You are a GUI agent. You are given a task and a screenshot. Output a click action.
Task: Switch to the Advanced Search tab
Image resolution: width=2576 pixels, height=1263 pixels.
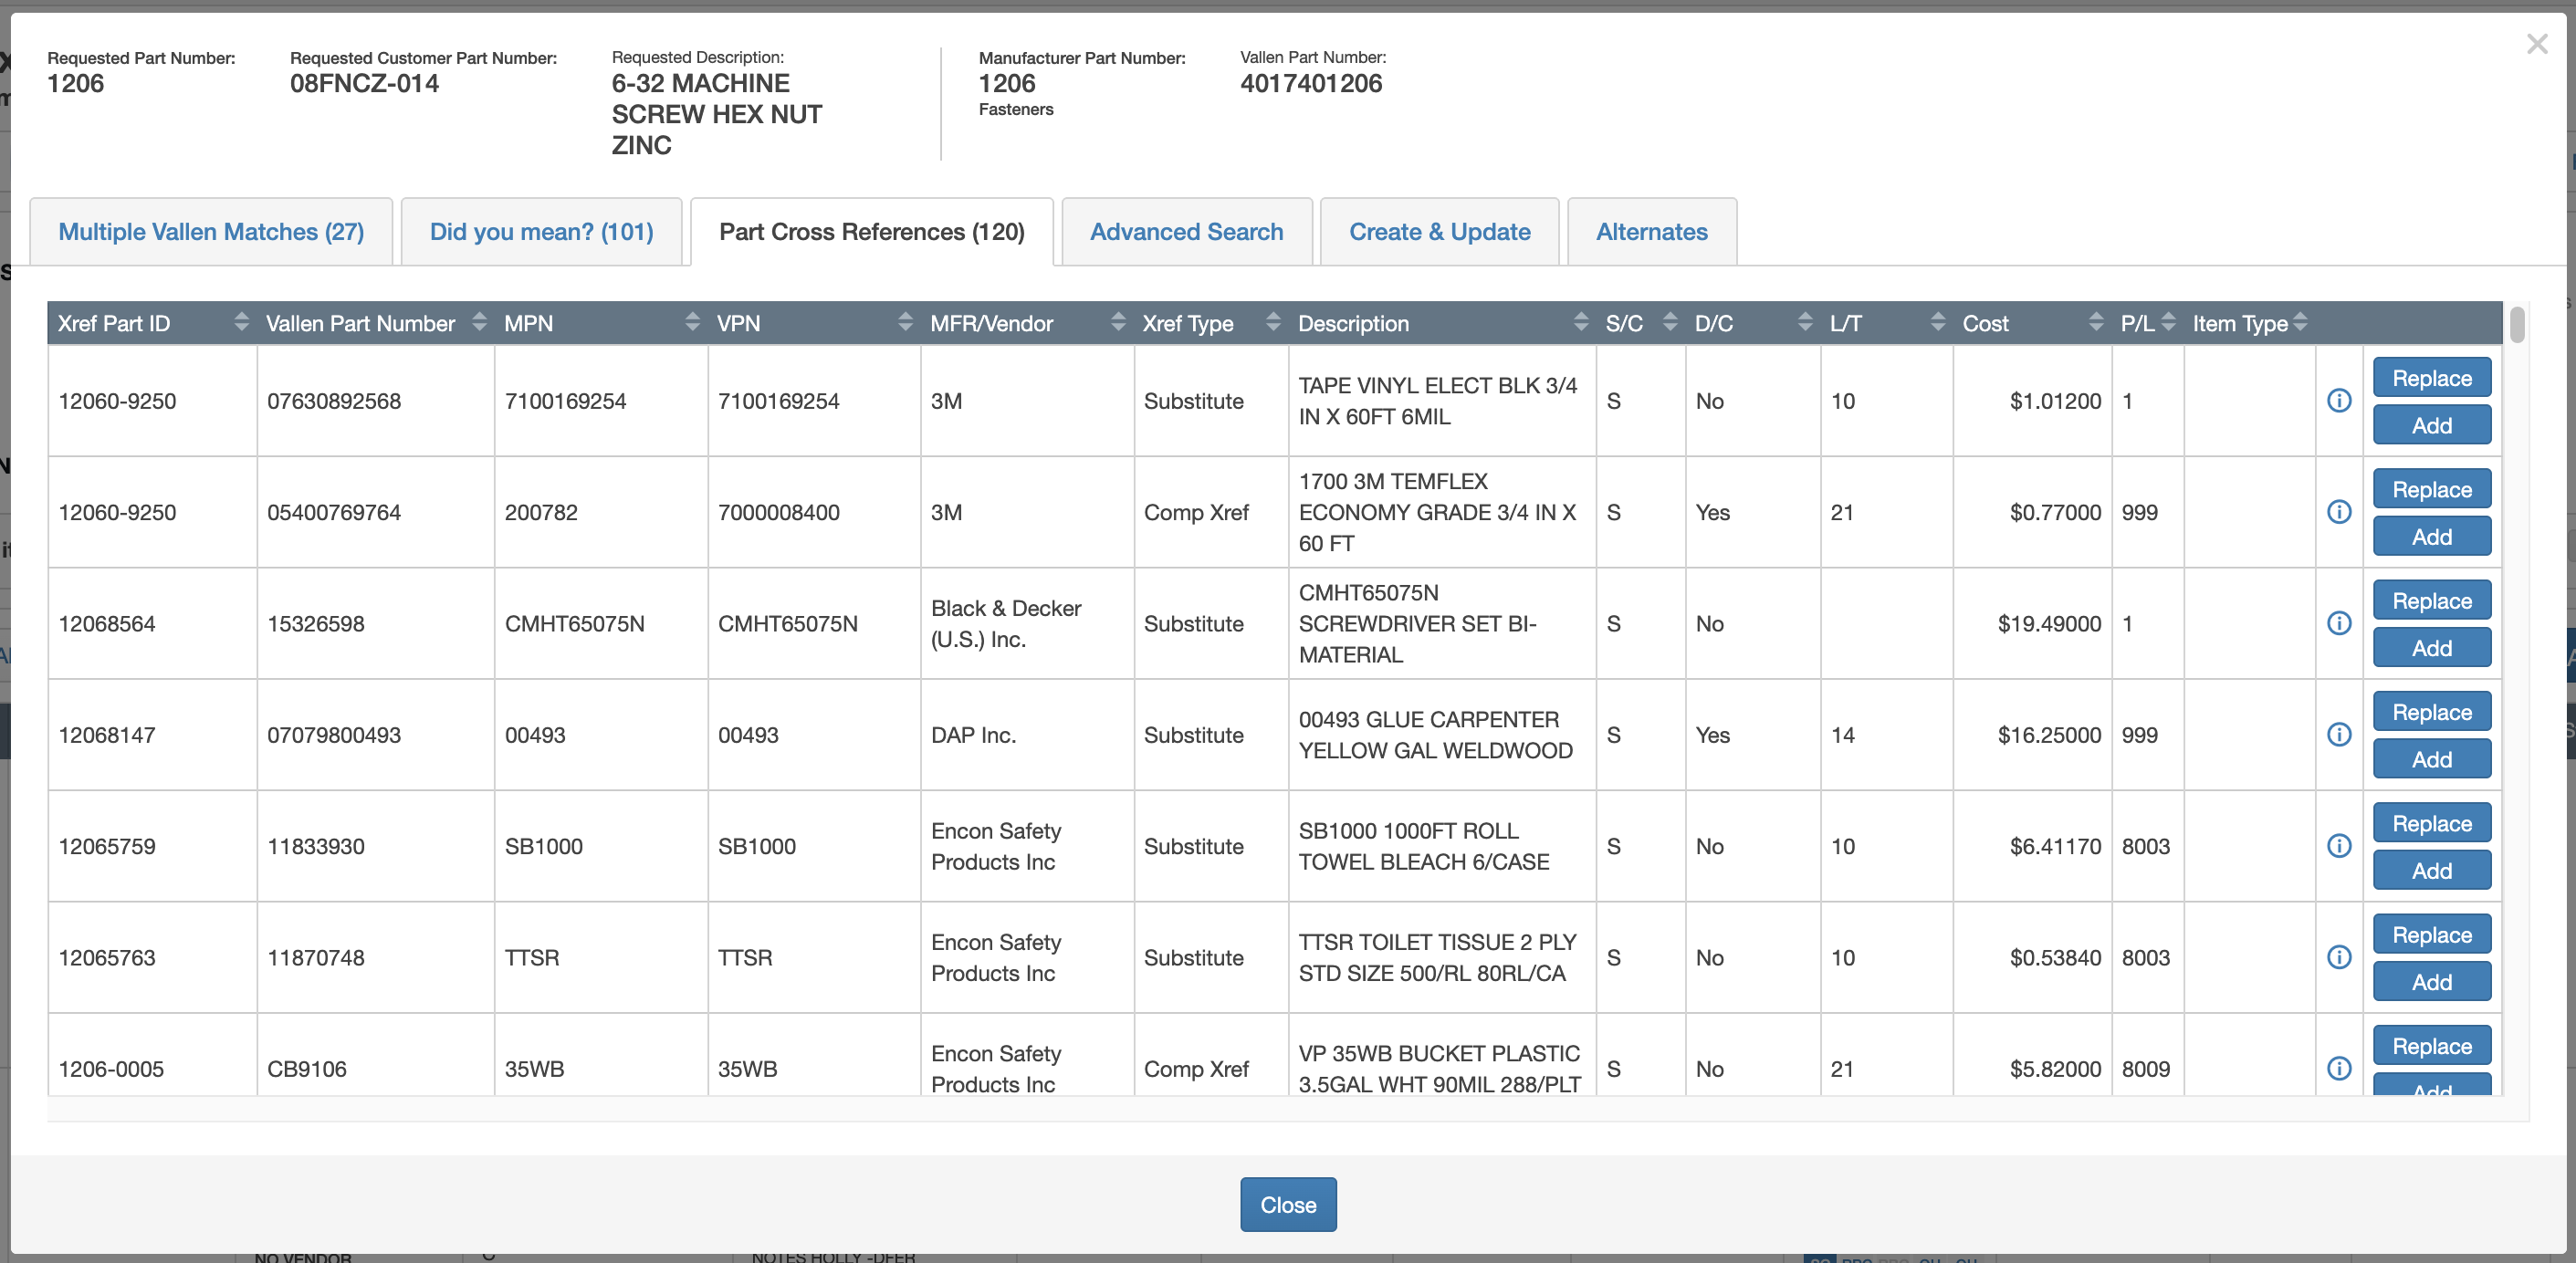[1186, 231]
